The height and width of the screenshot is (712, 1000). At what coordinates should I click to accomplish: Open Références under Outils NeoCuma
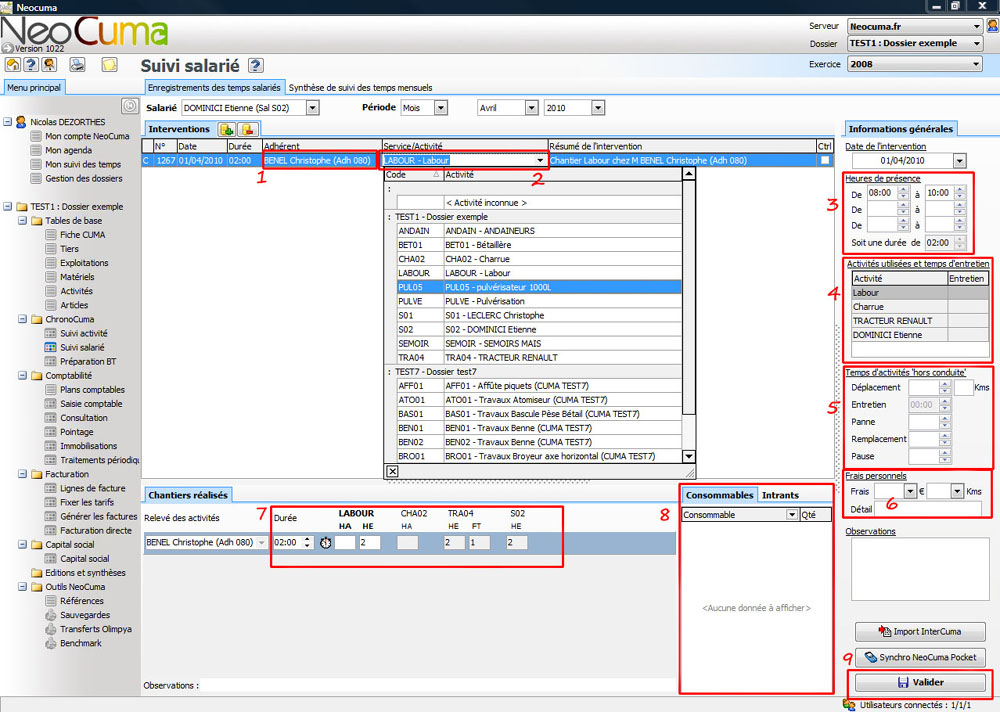pos(82,601)
